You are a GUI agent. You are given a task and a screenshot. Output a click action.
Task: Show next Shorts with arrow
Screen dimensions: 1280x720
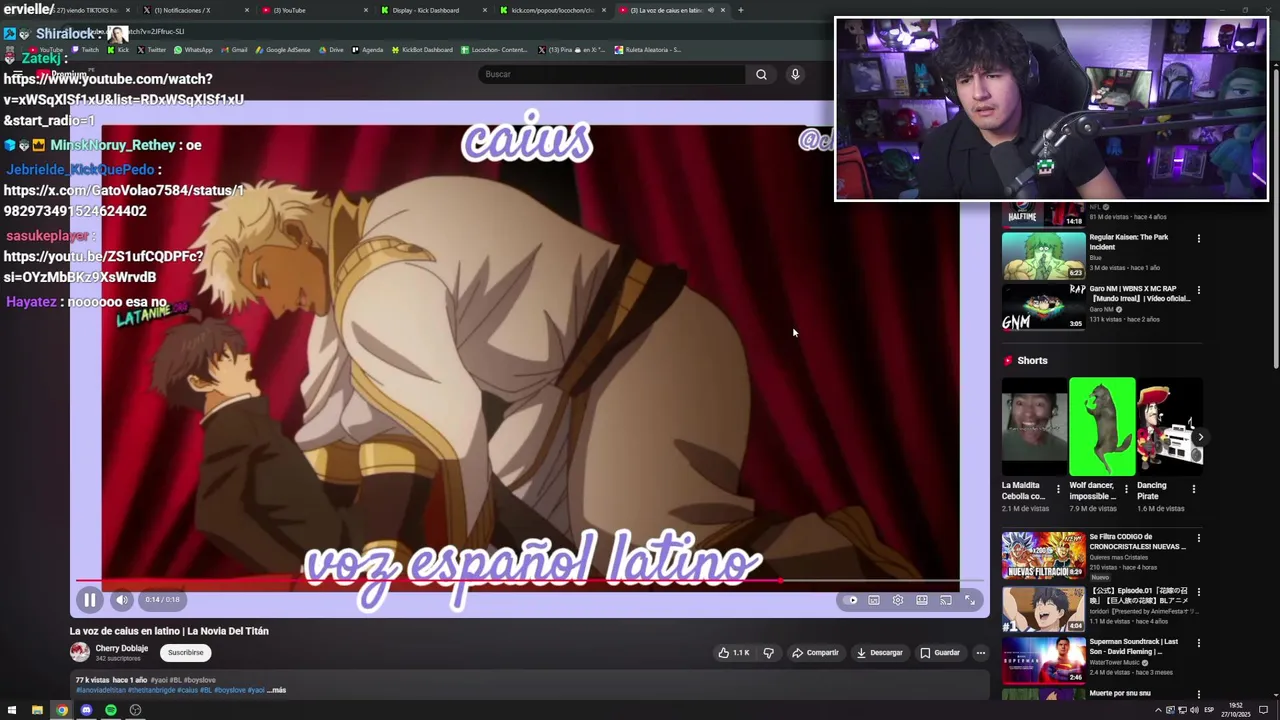pos(1200,437)
